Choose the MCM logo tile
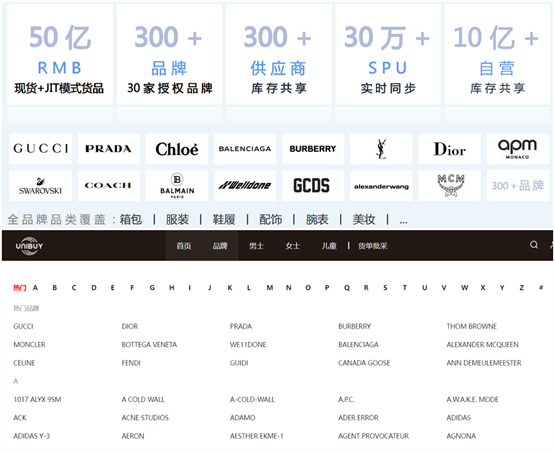 pyautogui.click(x=450, y=185)
